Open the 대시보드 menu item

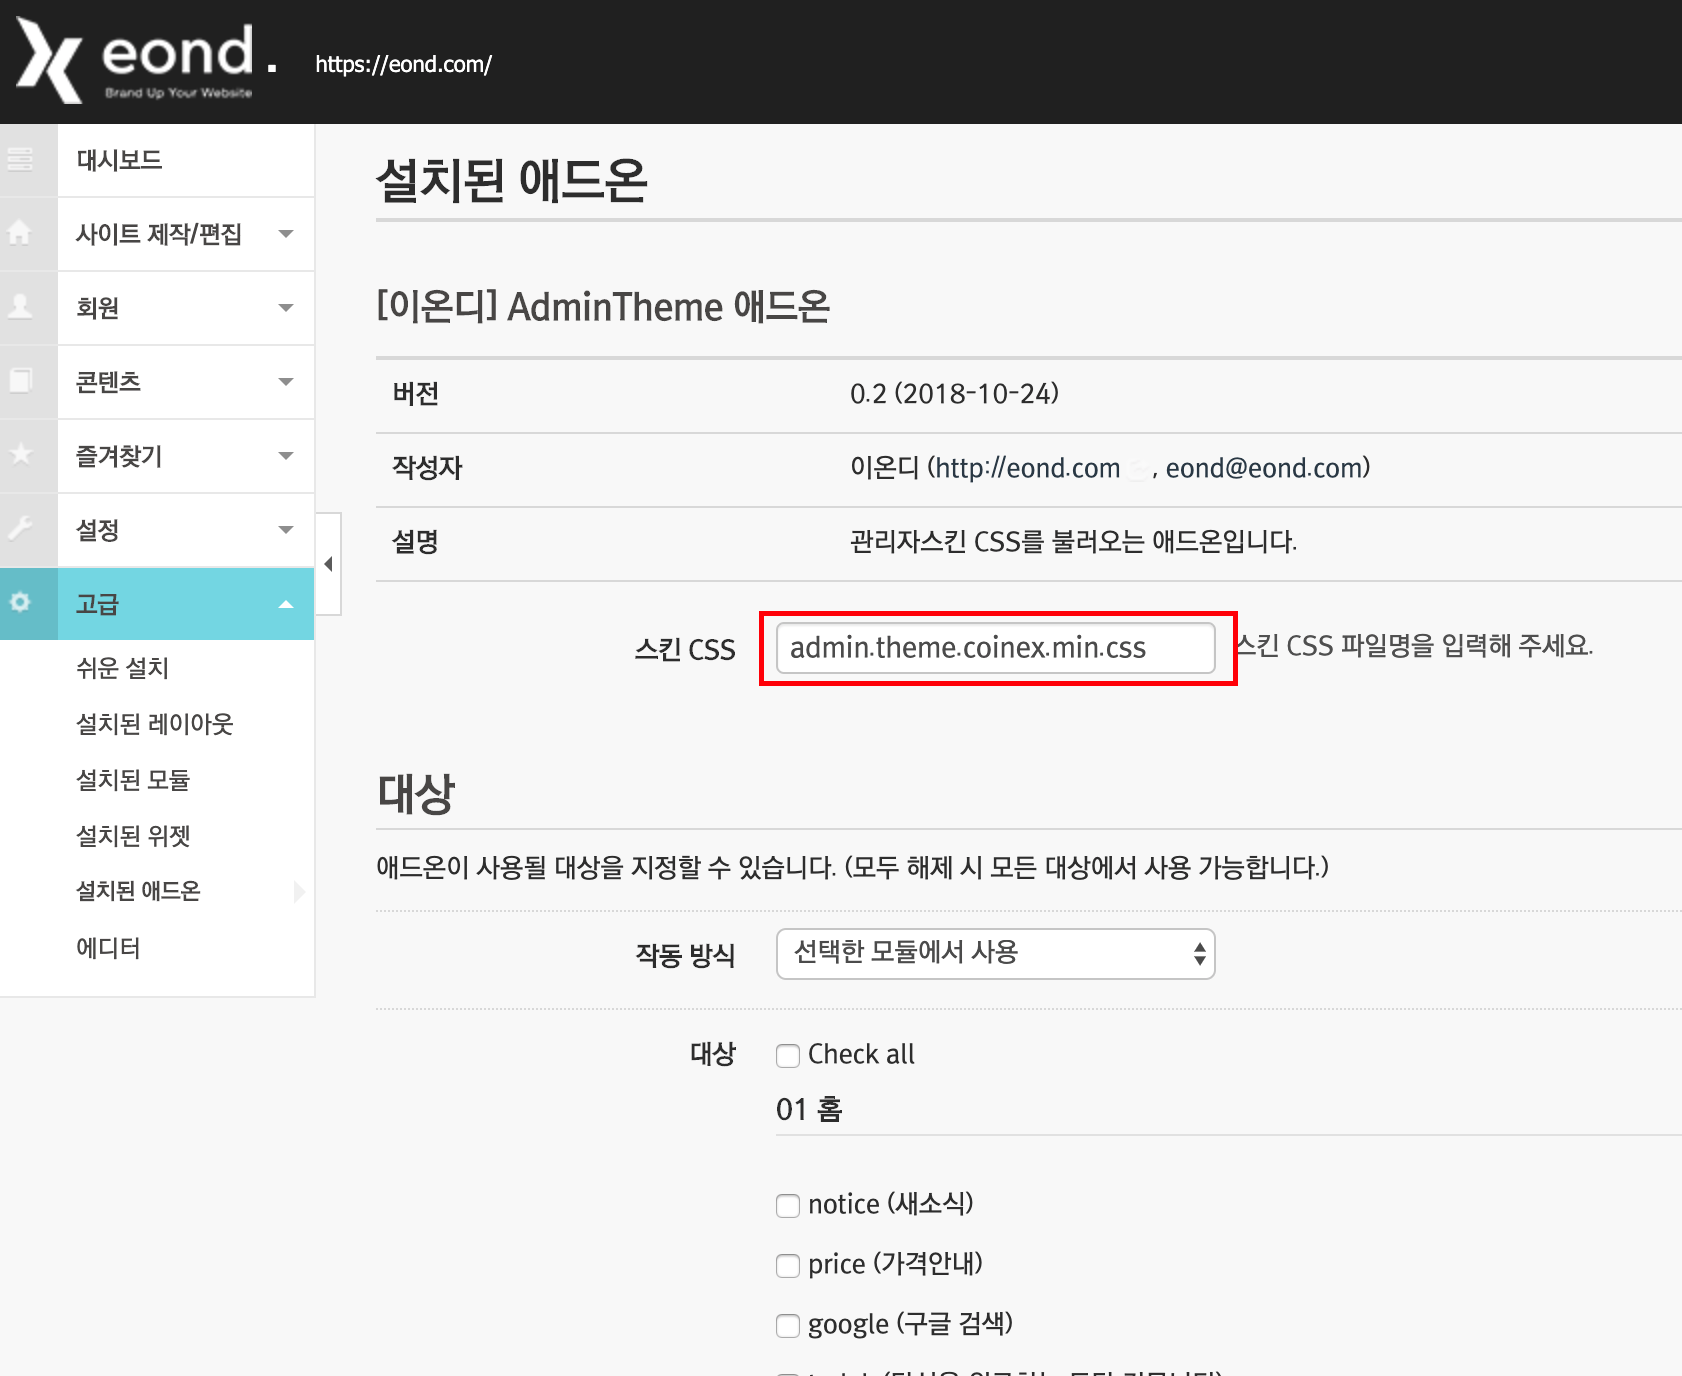pos(186,160)
